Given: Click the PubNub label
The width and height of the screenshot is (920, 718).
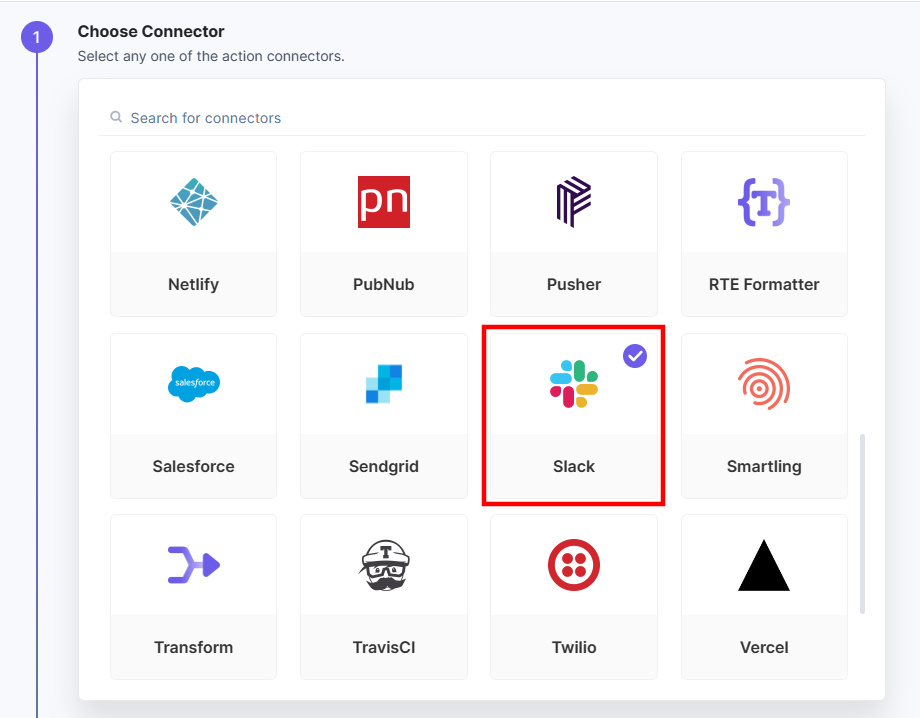Looking at the screenshot, I should pyautogui.click(x=384, y=285).
